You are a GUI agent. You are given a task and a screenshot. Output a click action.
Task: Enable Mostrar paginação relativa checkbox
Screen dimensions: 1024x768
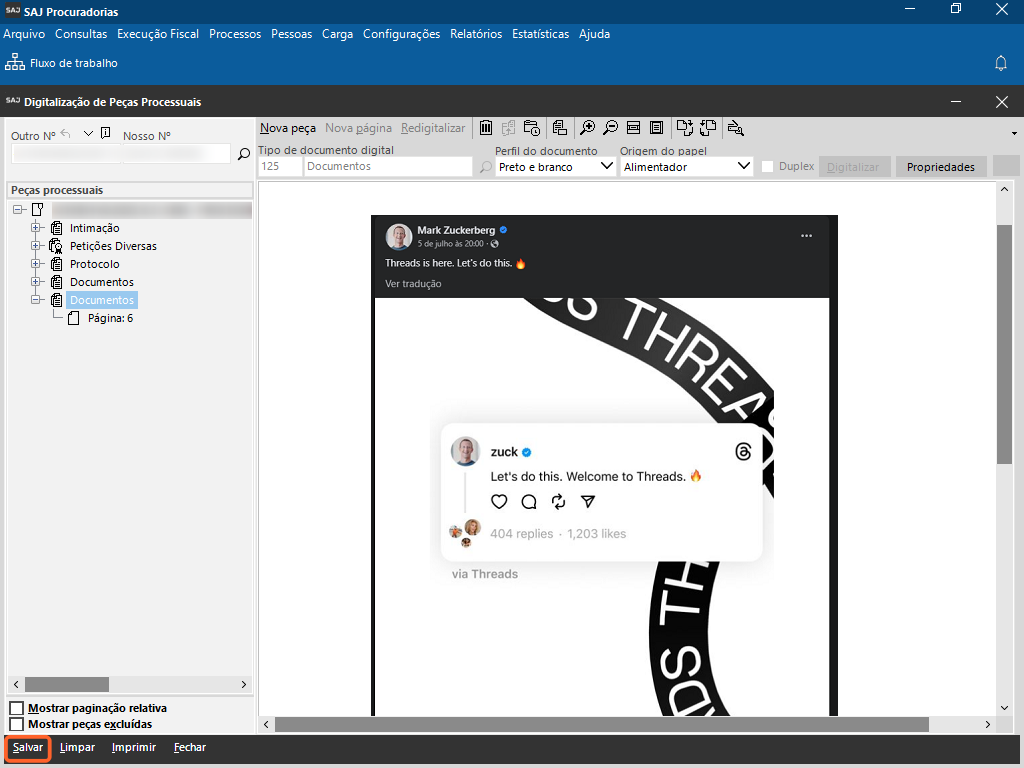coord(17,708)
